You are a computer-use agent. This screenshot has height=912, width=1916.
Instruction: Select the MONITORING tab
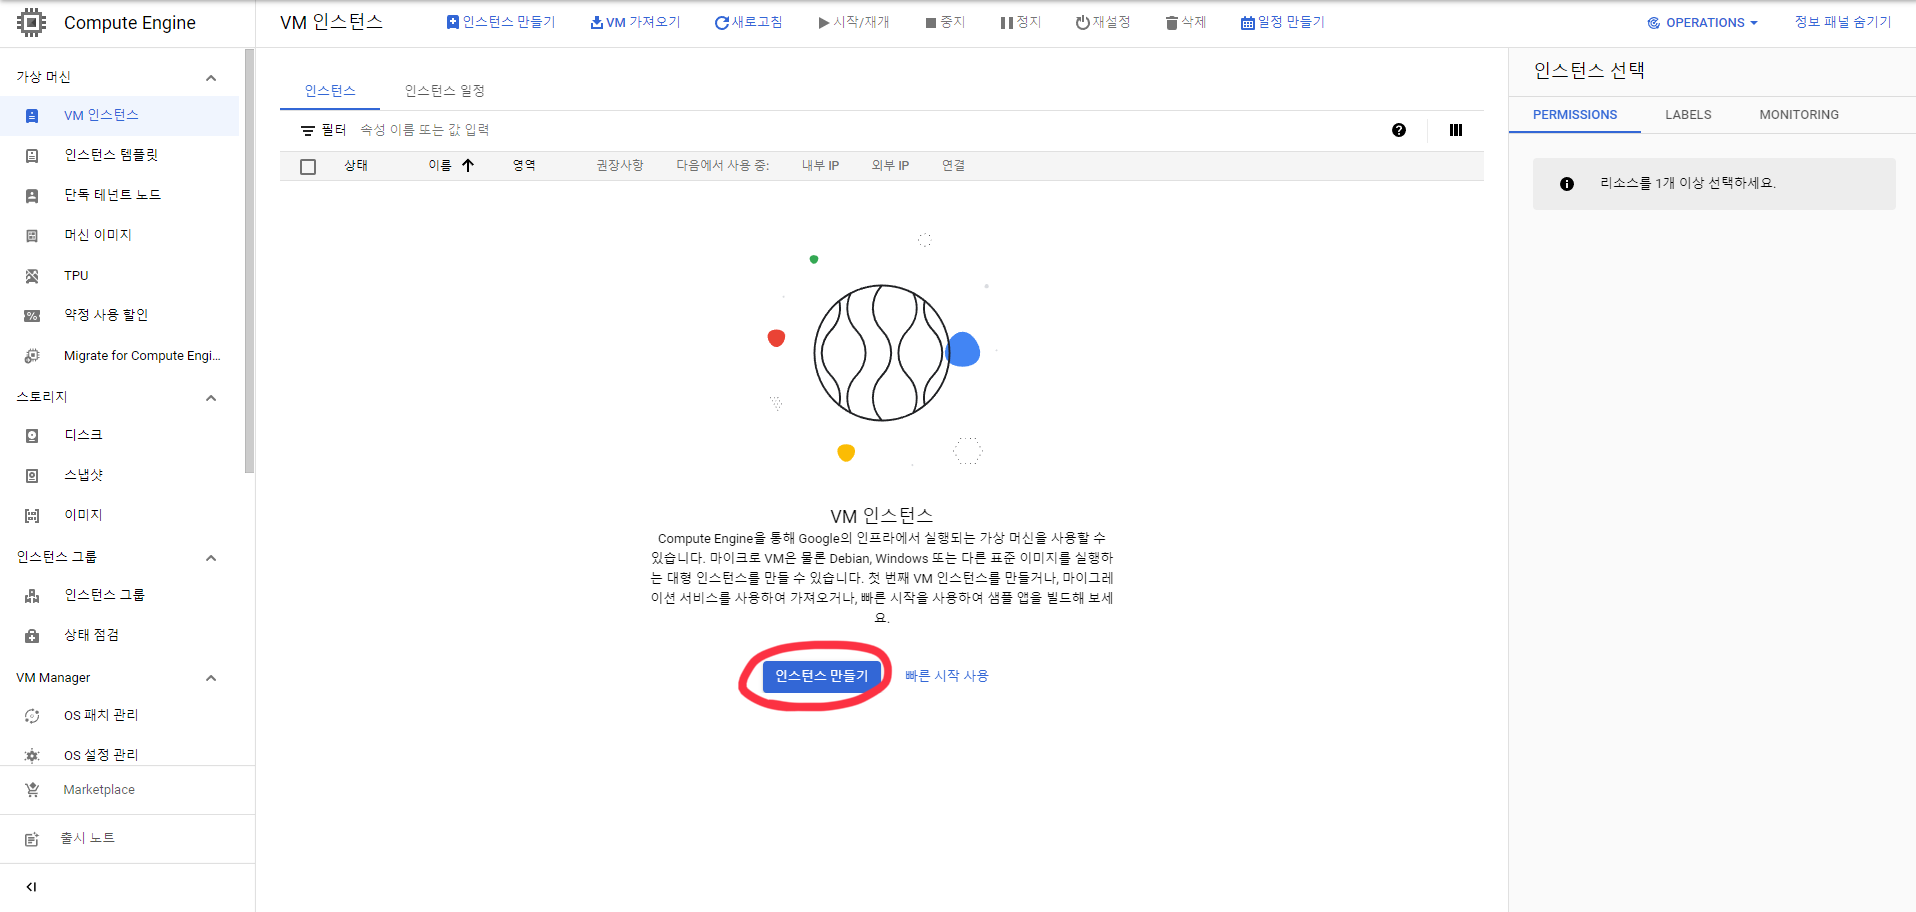click(1799, 115)
